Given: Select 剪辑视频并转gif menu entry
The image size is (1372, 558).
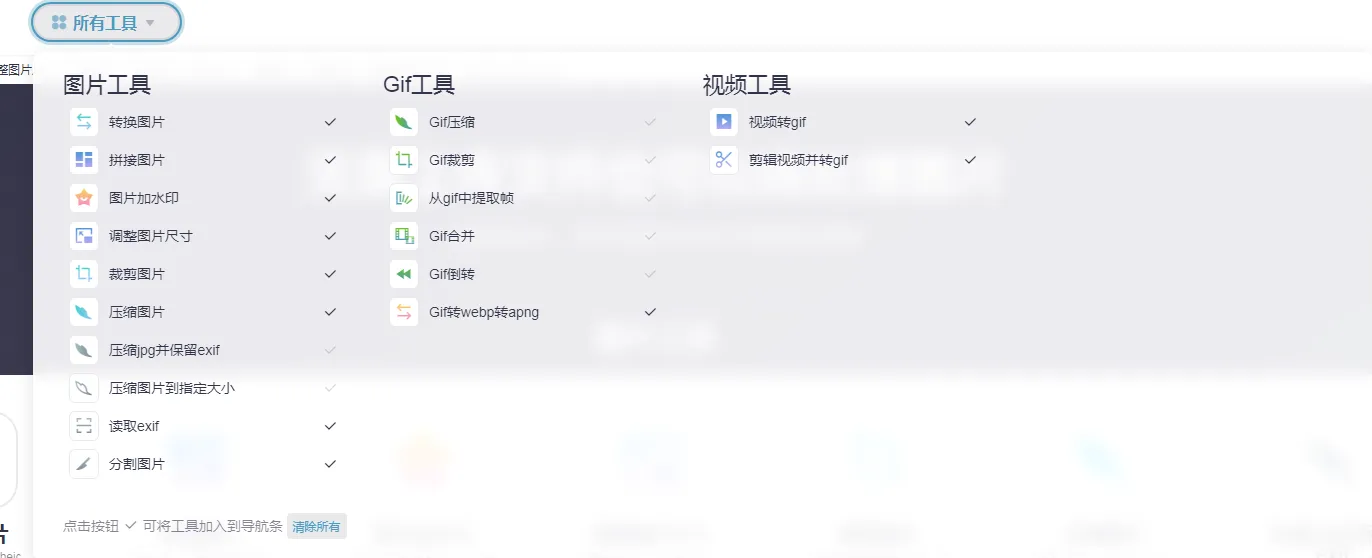Looking at the screenshot, I should pyautogui.click(x=799, y=160).
